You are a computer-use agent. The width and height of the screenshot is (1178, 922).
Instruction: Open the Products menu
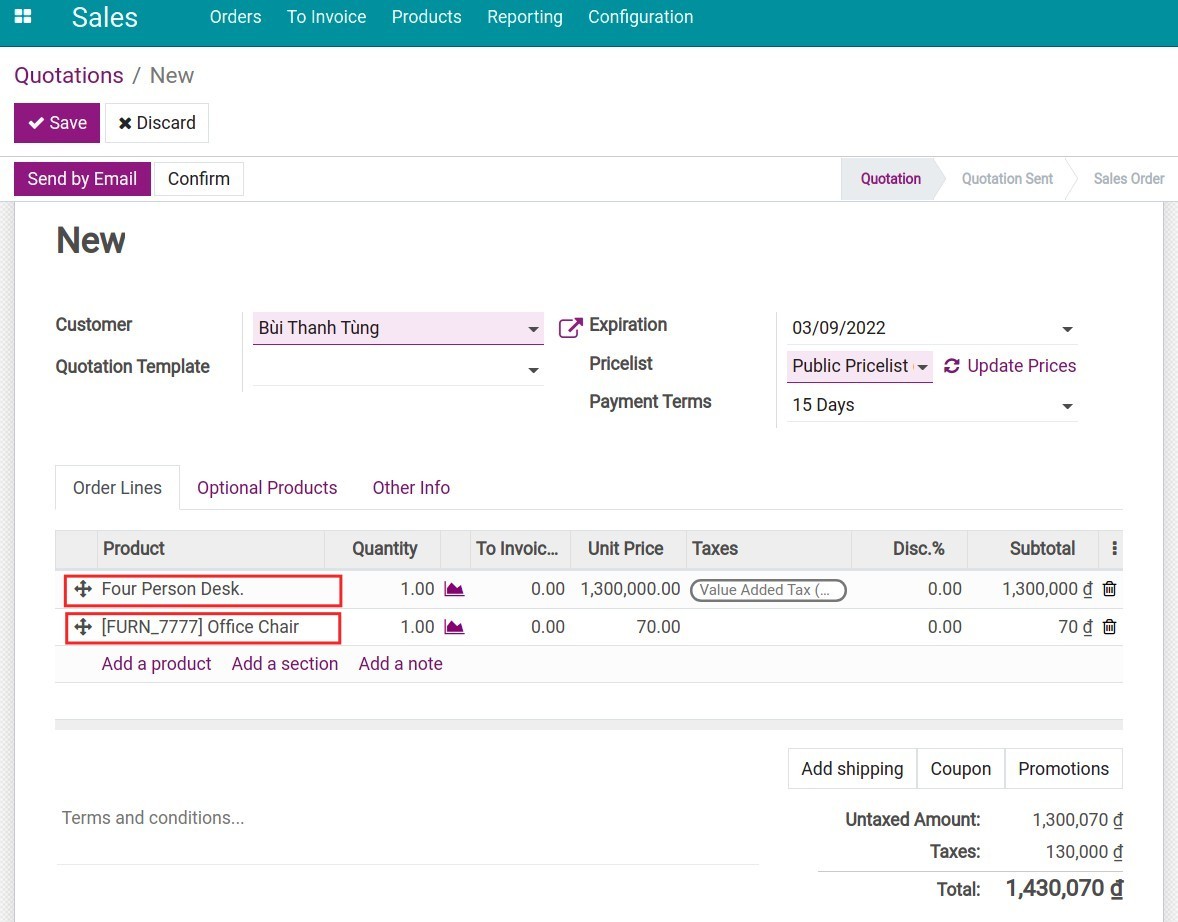pyautogui.click(x=426, y=17)
